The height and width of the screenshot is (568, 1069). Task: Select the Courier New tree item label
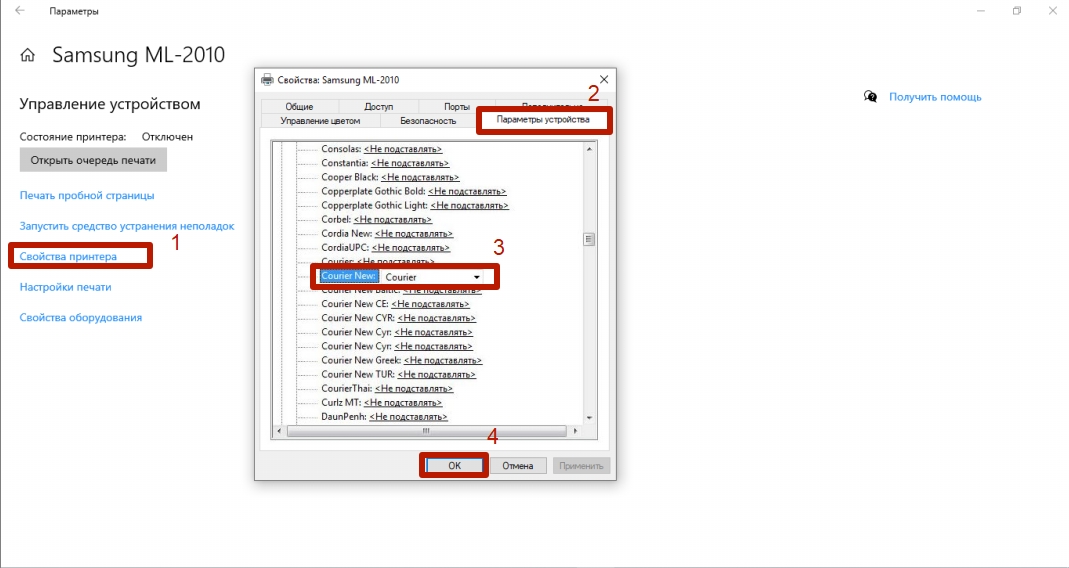tap(348, 276)
